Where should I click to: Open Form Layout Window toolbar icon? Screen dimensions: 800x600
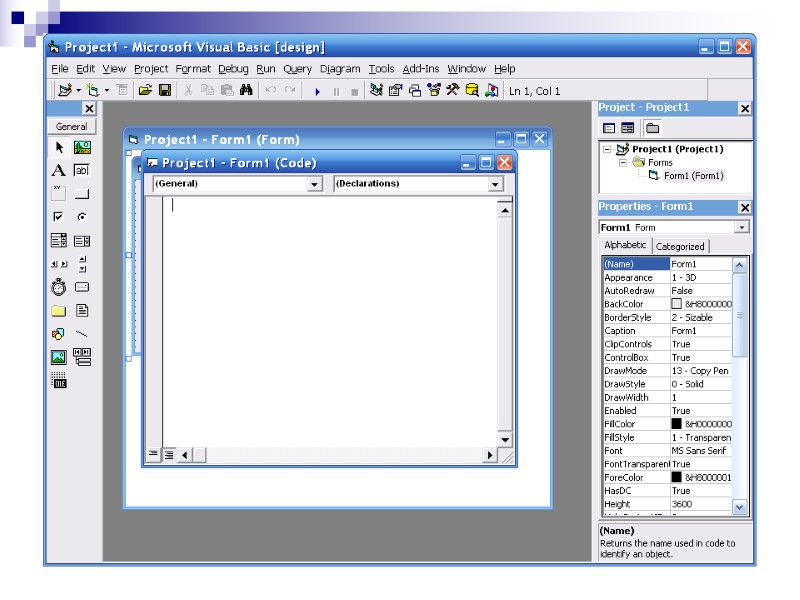click(x=415, y=90)
